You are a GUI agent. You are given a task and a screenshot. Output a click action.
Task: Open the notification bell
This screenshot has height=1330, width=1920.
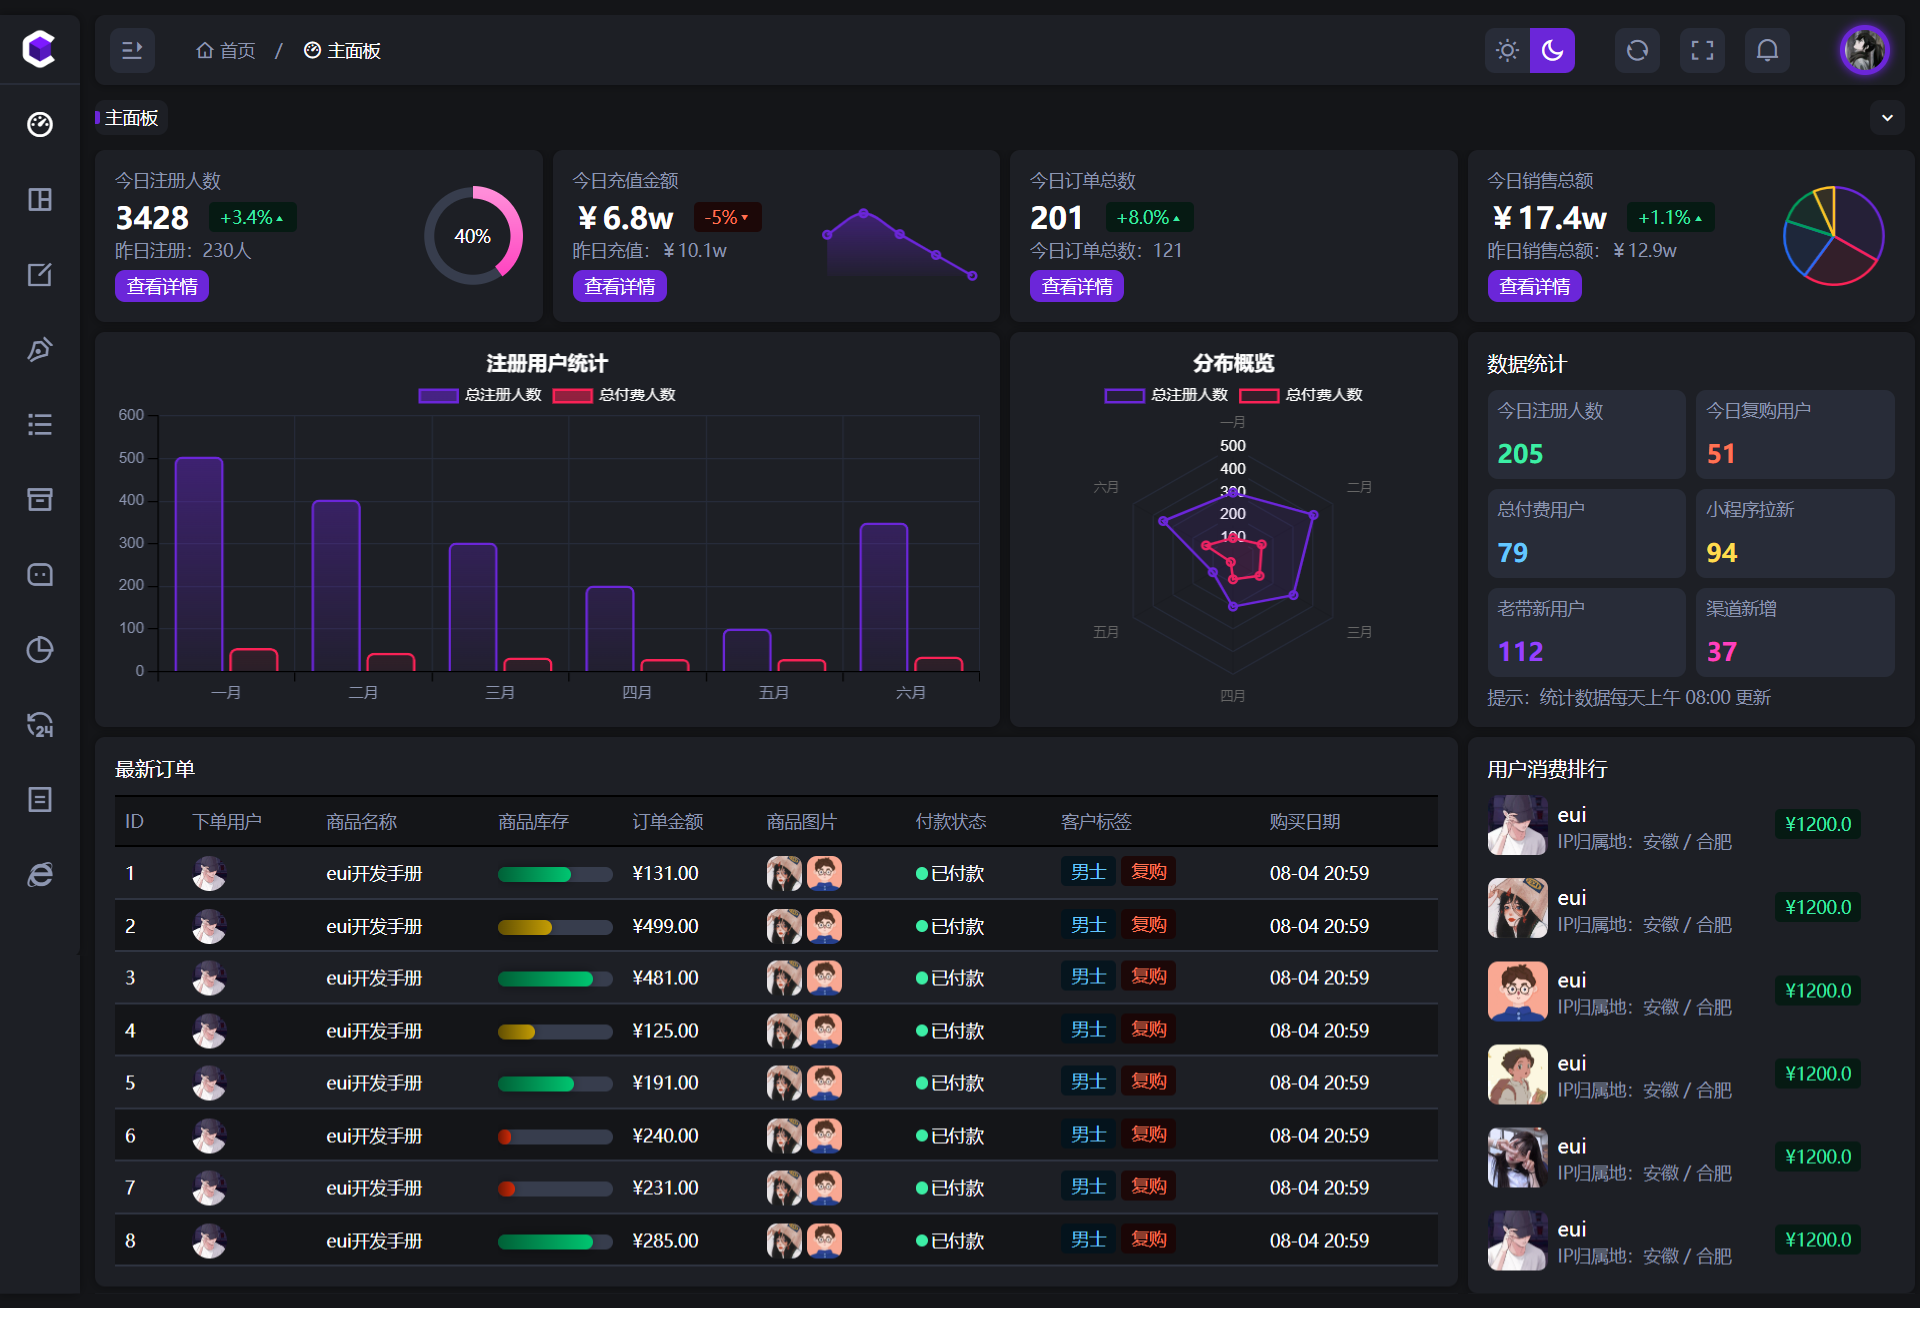[1767, 50]
